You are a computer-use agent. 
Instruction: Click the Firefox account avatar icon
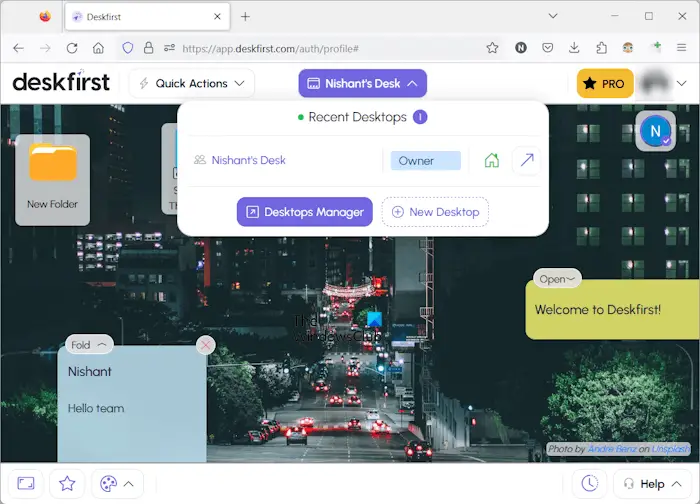(x=628, y=48)
